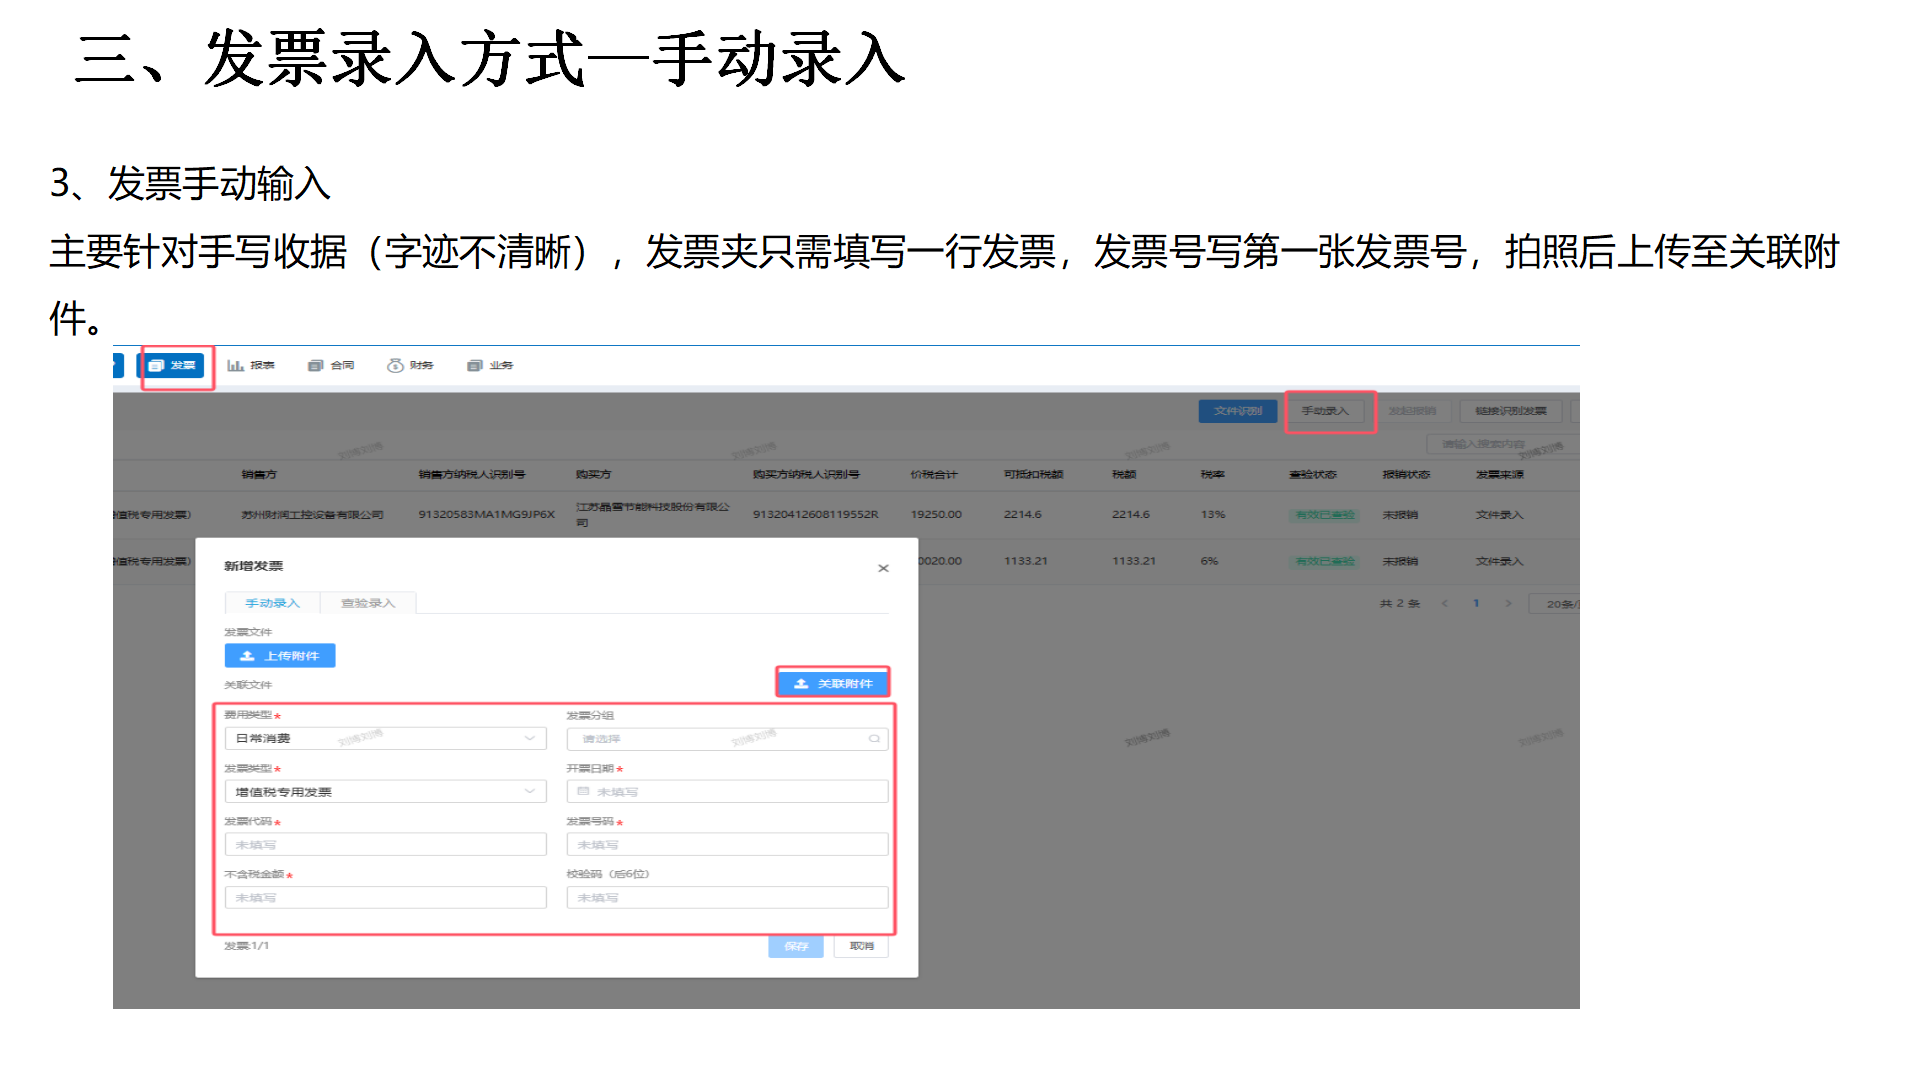
Task: Click the 上传附件 upload button
Action: click(280, 656)
